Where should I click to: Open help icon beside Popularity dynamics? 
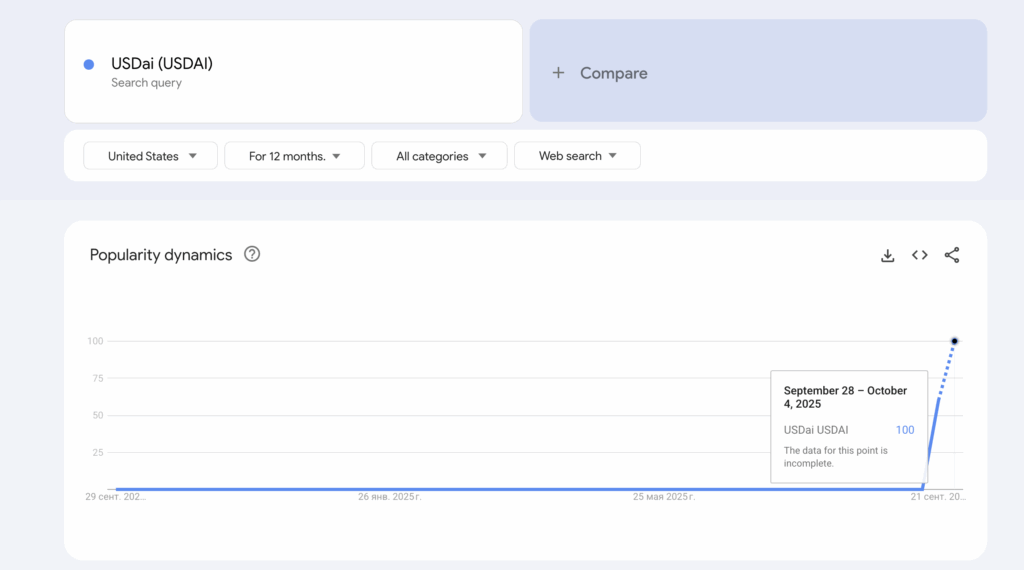click(x=252, y=254)
